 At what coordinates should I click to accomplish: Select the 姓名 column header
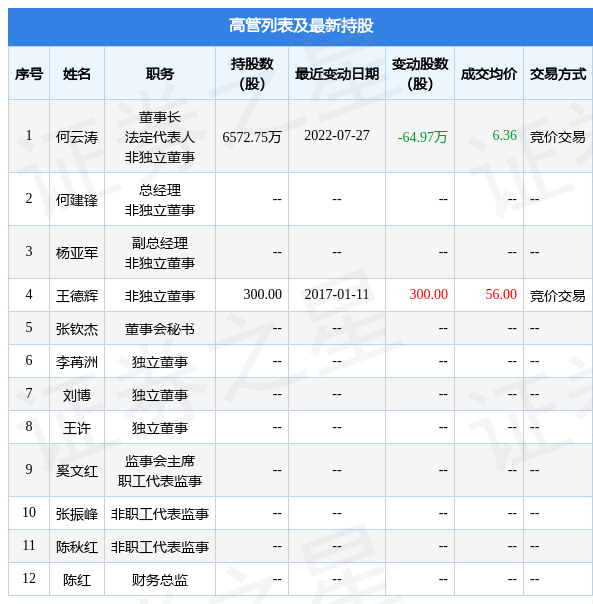(x=77, y=74)
